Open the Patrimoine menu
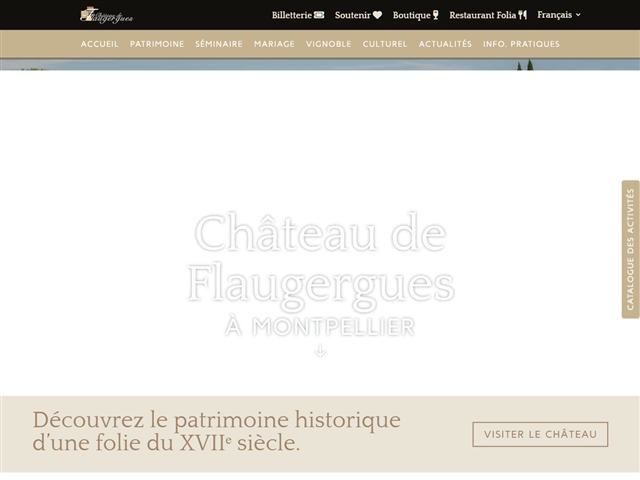Image resolution: width=640 pixels, height=480 pixels. tap(157, 44)
